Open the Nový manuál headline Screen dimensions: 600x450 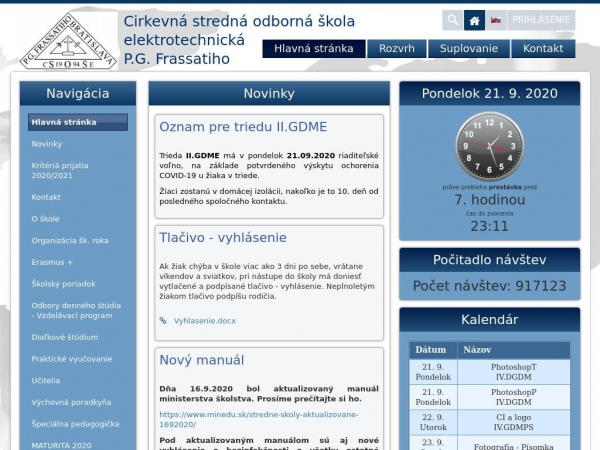coord(202,360)
